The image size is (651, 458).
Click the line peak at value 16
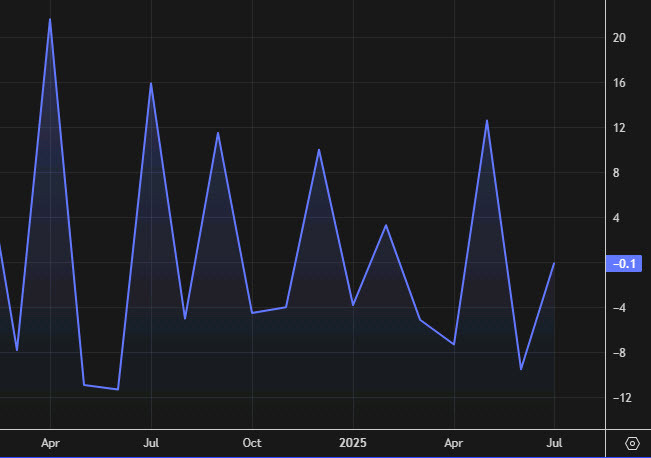151,83
